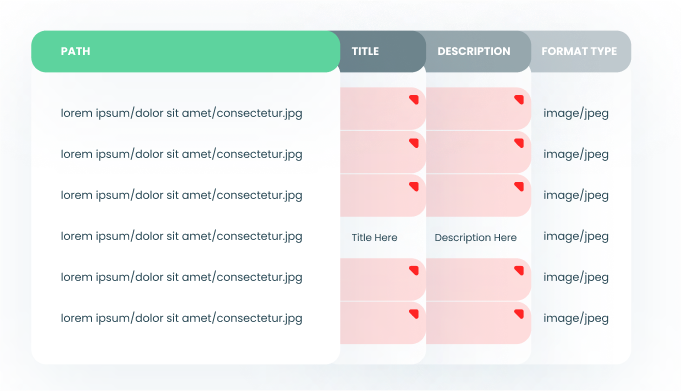Select the TITLE column header

[x=382, y=51]
